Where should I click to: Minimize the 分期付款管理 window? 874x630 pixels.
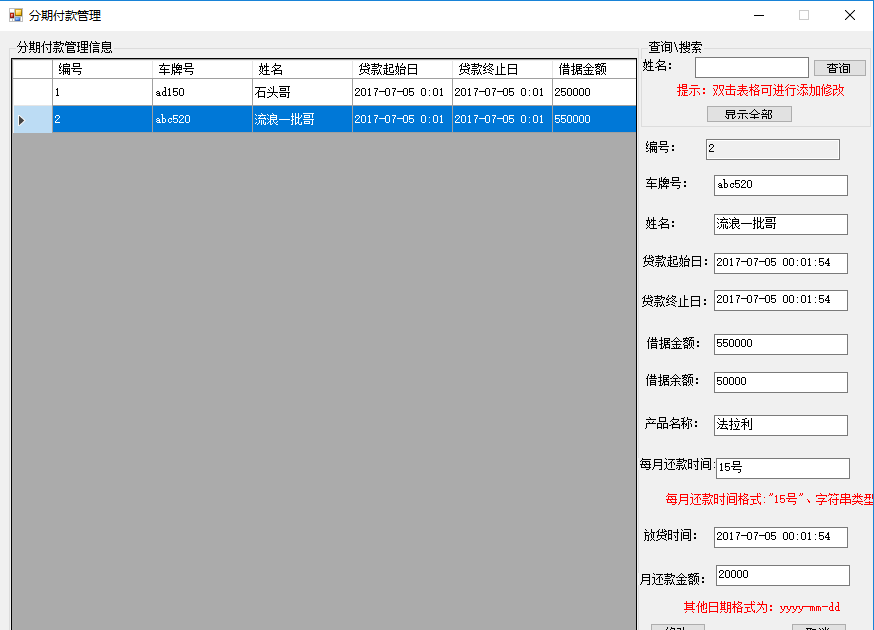click(x=759, y=15)
